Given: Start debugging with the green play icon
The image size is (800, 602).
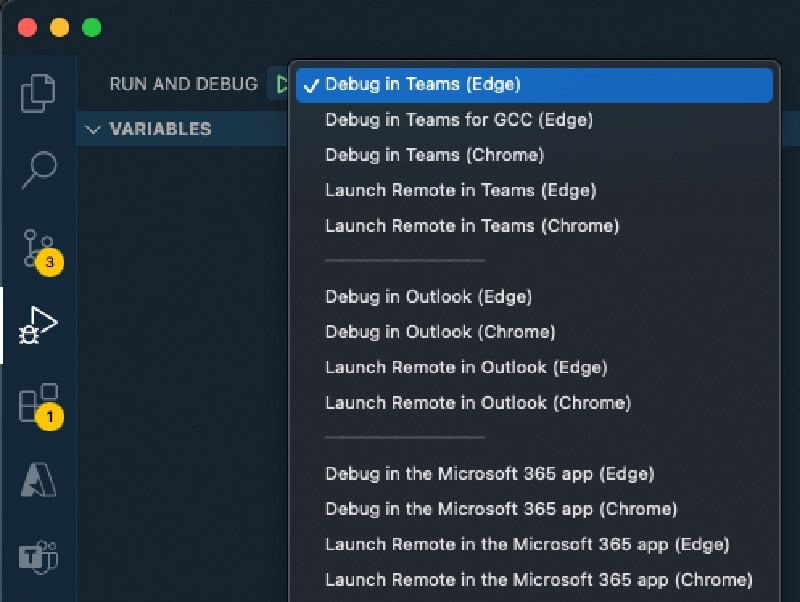Looking at the screenshot, I should point(281,84).
